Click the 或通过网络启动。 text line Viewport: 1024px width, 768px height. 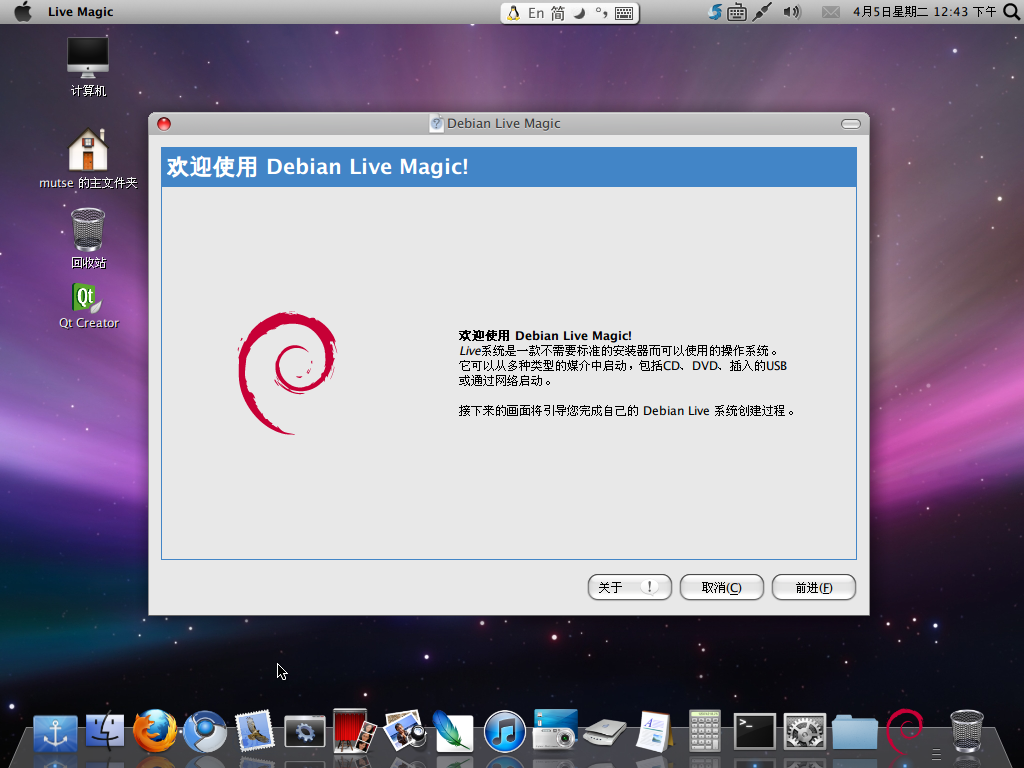pos(505,381)
